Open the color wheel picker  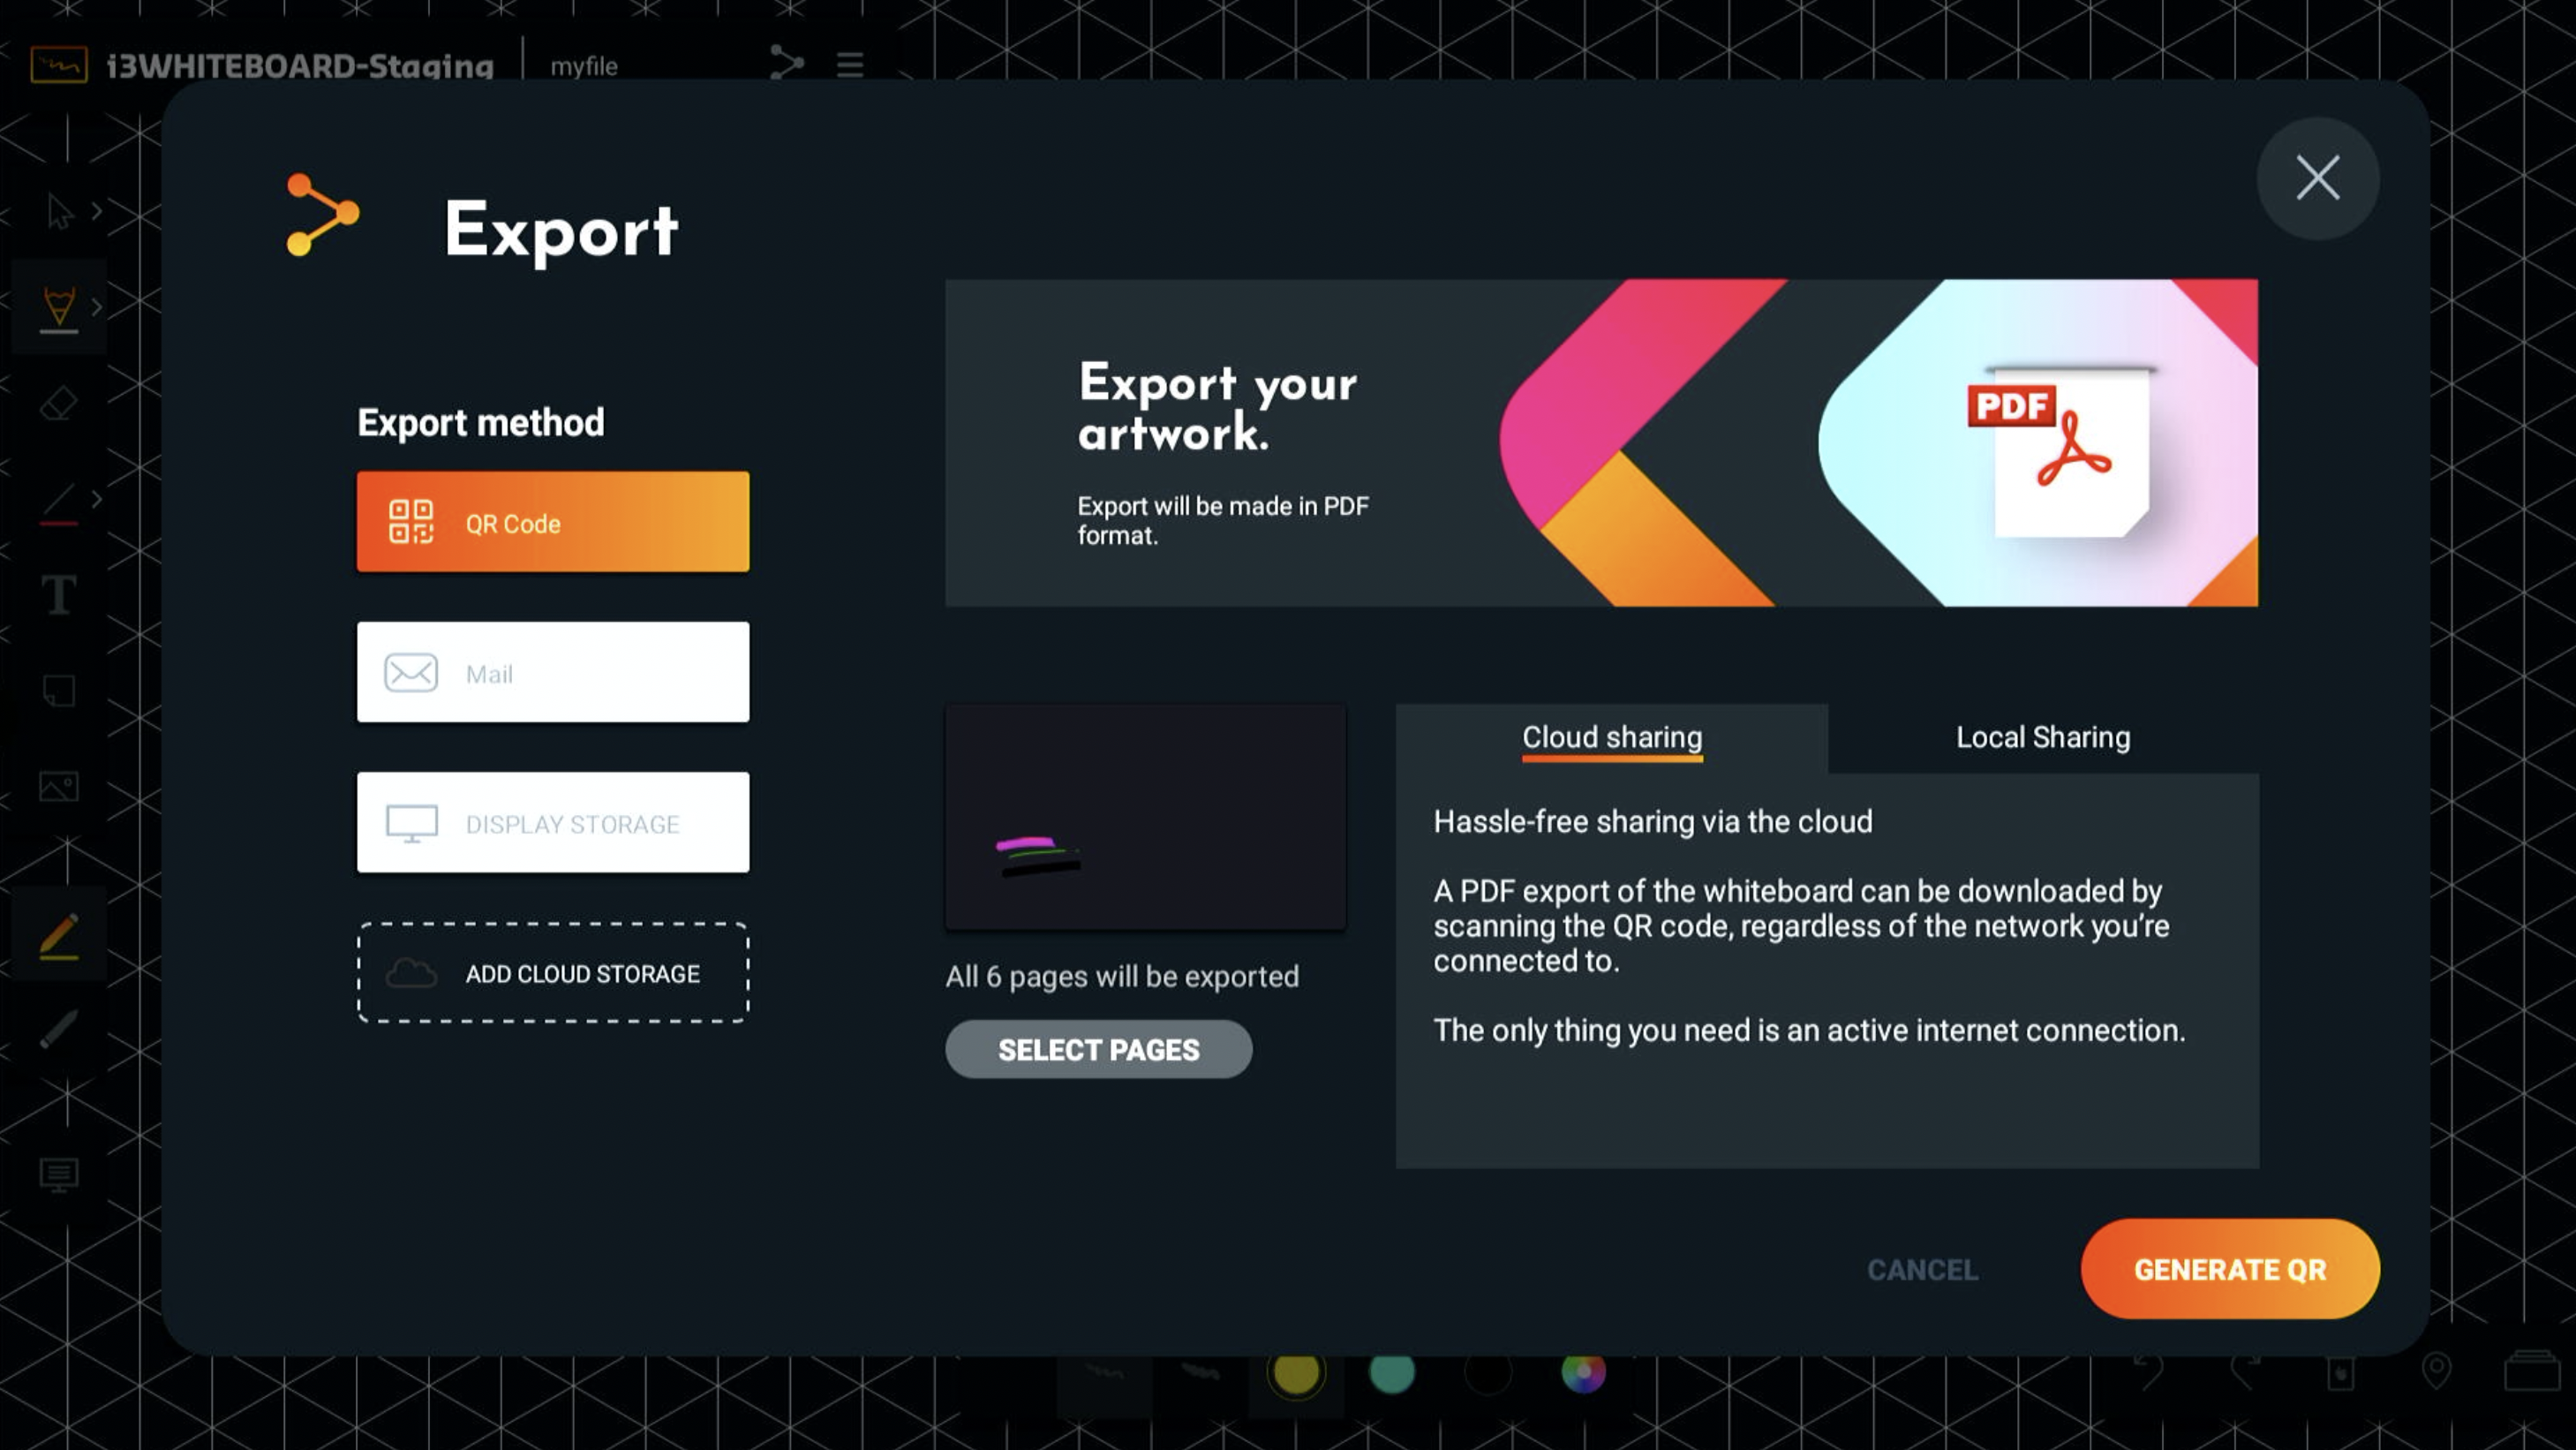[1582, 1372]
